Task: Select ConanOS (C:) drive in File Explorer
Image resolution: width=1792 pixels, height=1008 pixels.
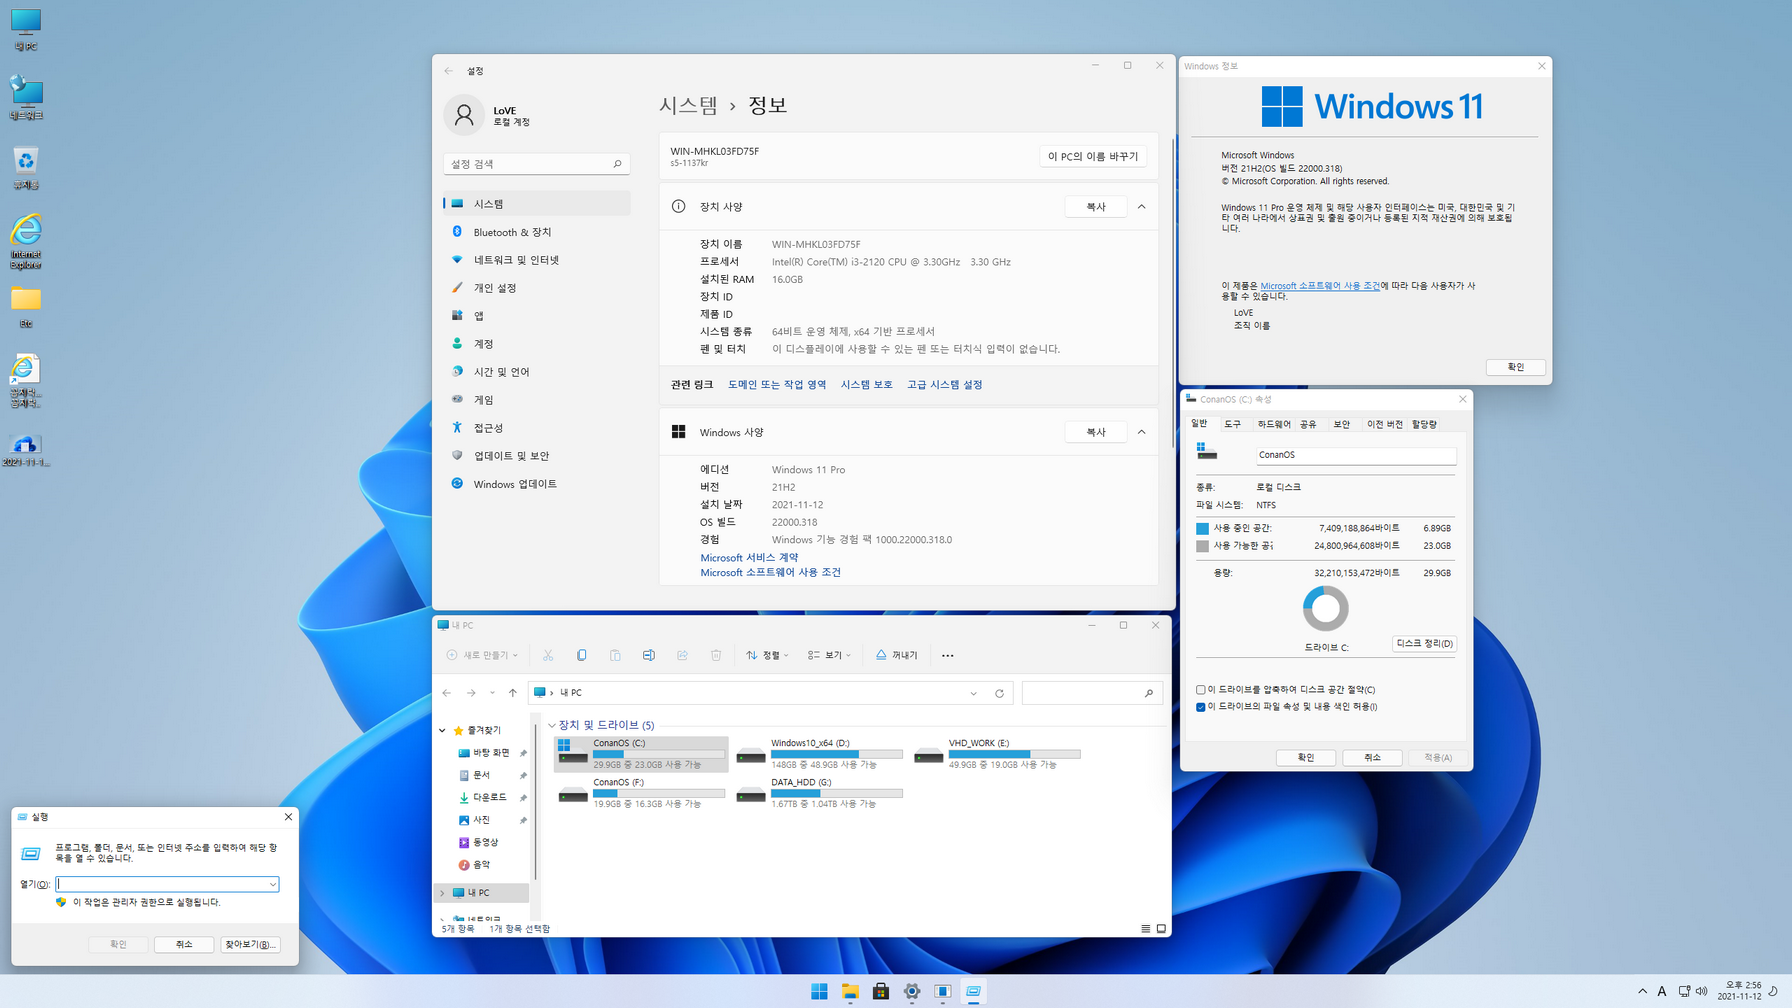Action: (x=641, y=753)
